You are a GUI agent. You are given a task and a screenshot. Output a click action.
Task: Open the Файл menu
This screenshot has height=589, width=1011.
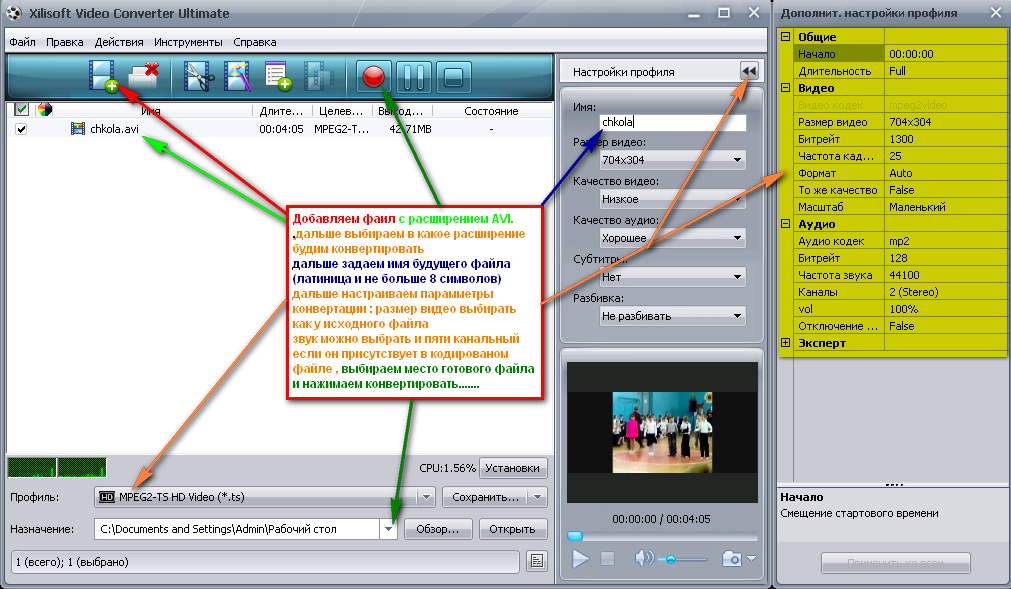(x=23, y=42)
